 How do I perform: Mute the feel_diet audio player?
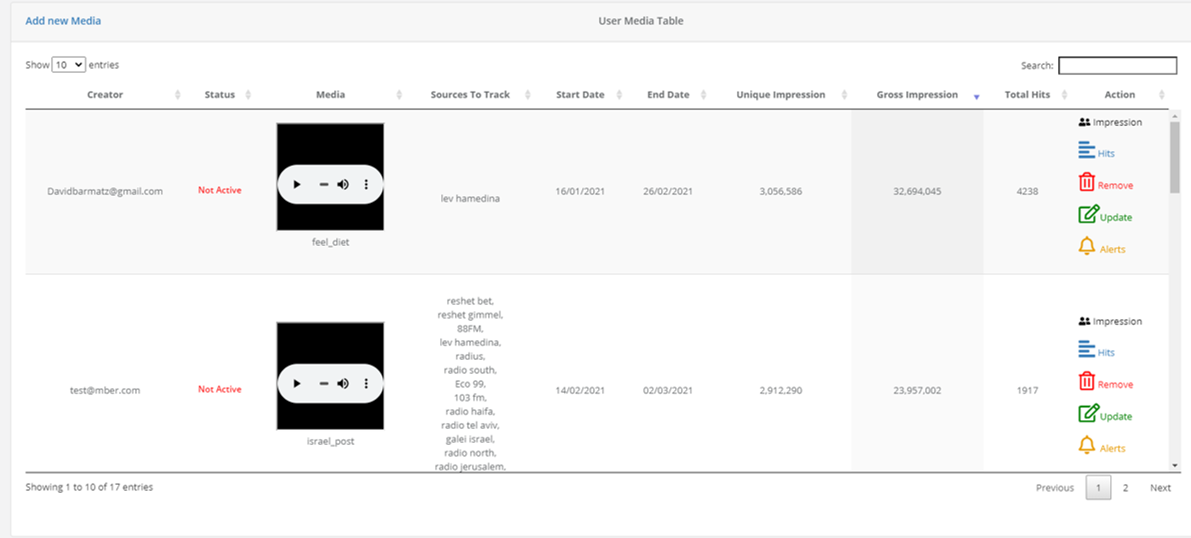(343, 184)
